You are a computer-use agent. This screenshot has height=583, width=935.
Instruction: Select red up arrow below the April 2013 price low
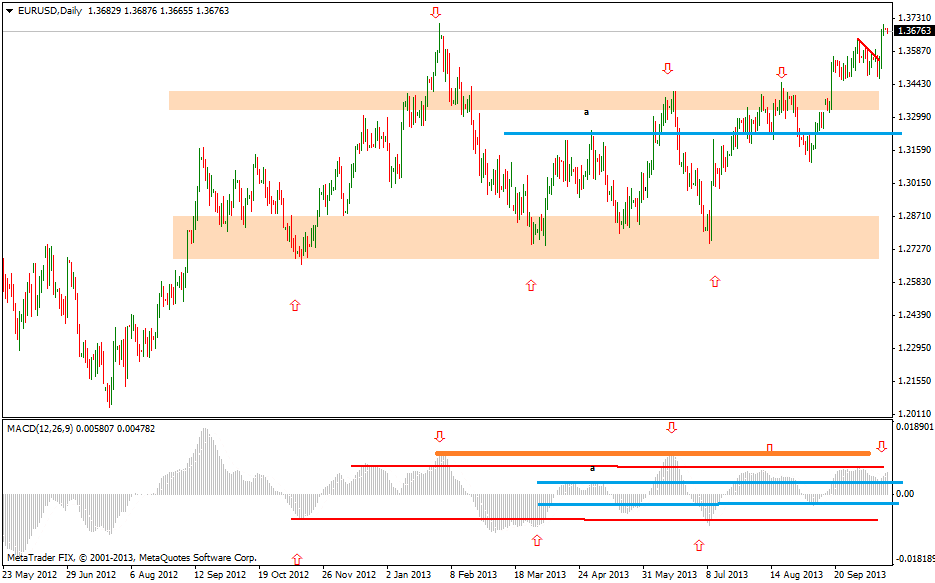(531, 286)
